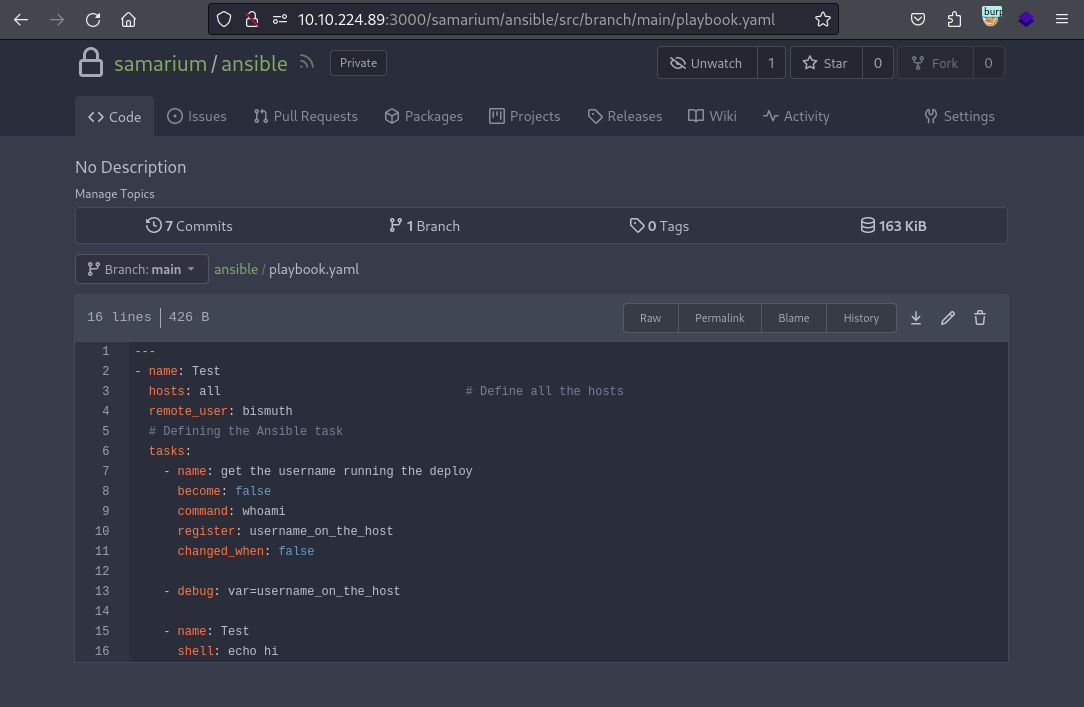Click the text 'remote_user: bismuth'
This screenshot has width=1084, height=707.
(221, 411)
